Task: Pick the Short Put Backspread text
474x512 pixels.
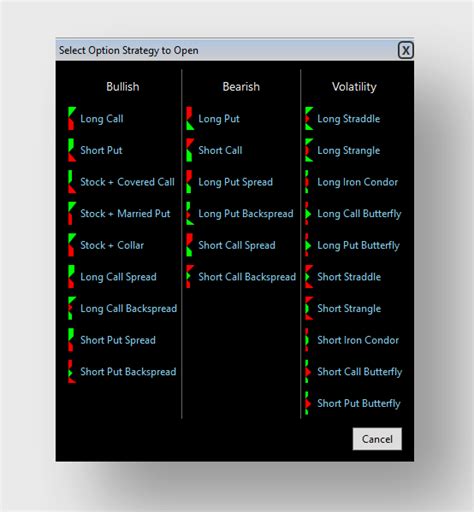Action: pos(128,372)
